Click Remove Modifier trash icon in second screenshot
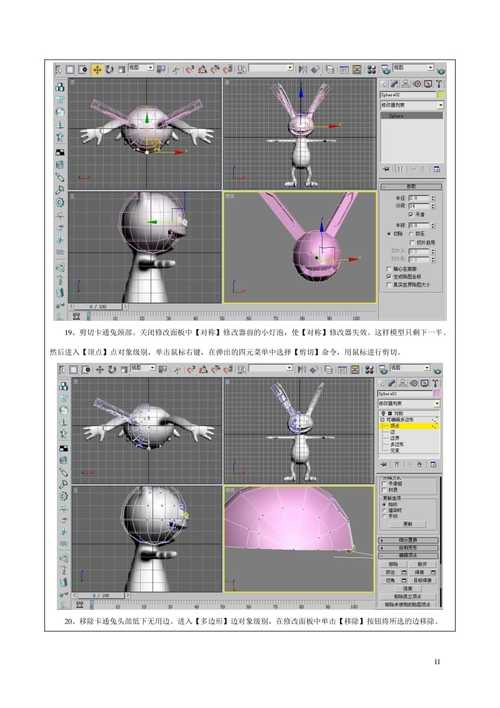This screenshot has height=708, width=500. [x=419, y=465]
